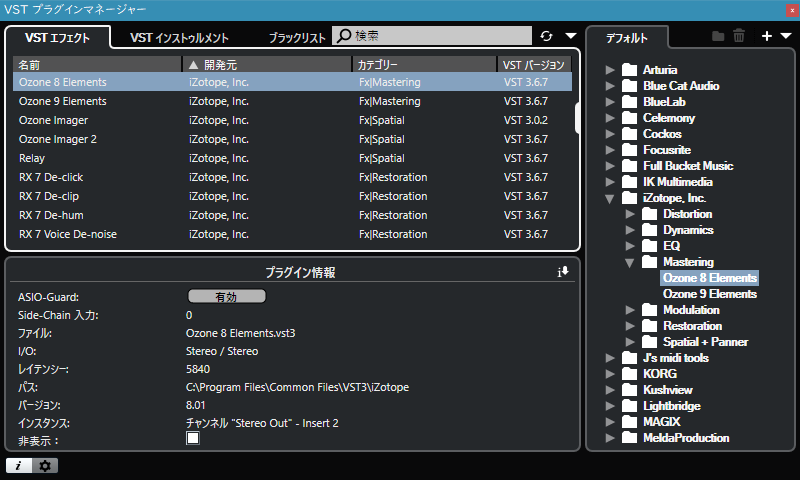Open the ブラックリスト tab
Screen dimensions: 800x480
tap(297, 38)
